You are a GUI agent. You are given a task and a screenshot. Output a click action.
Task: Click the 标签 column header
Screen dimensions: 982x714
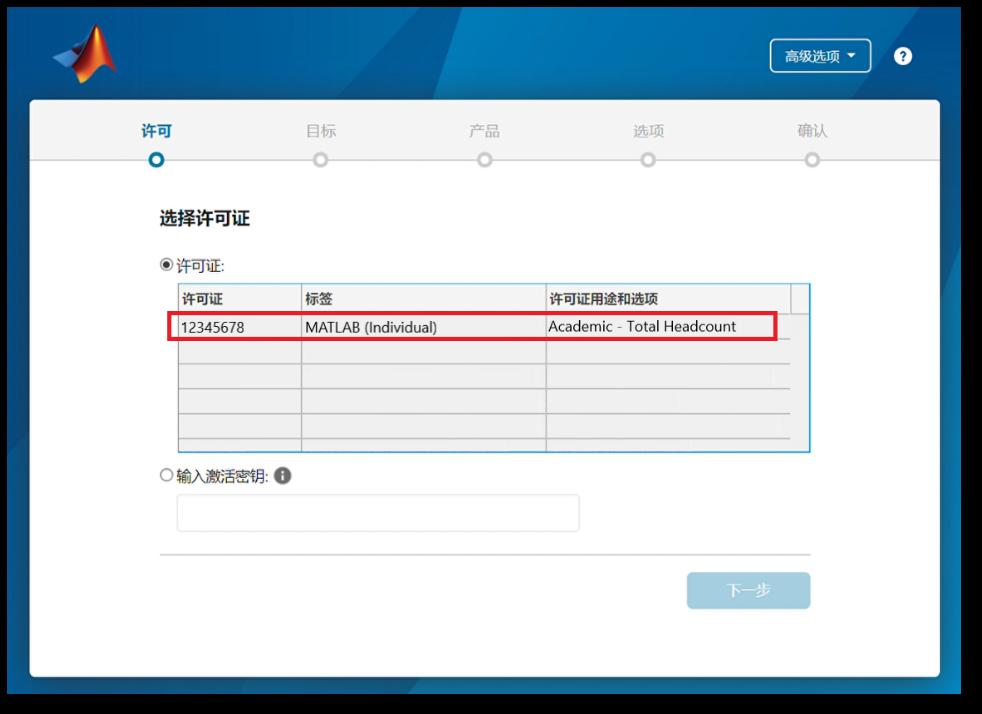[423, 299]
